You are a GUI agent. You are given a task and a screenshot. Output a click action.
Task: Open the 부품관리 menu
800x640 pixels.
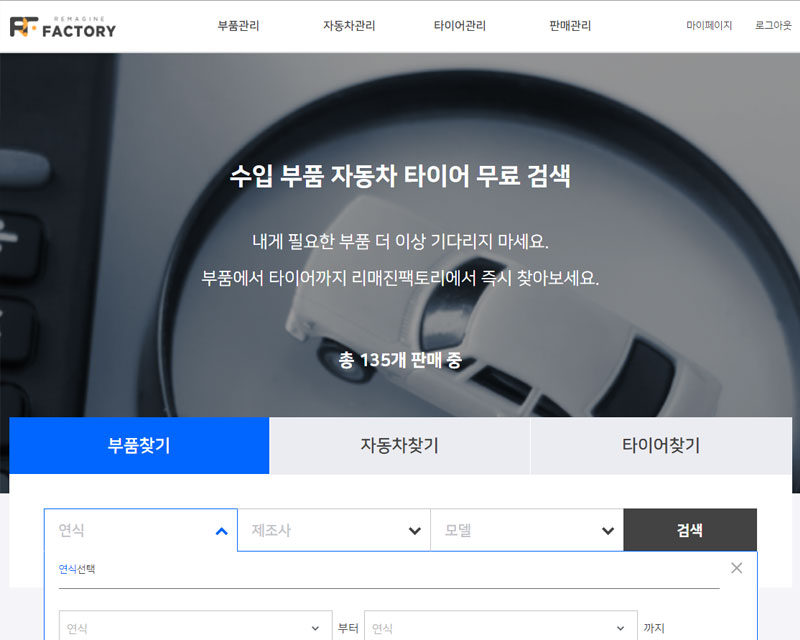point(238,26)
